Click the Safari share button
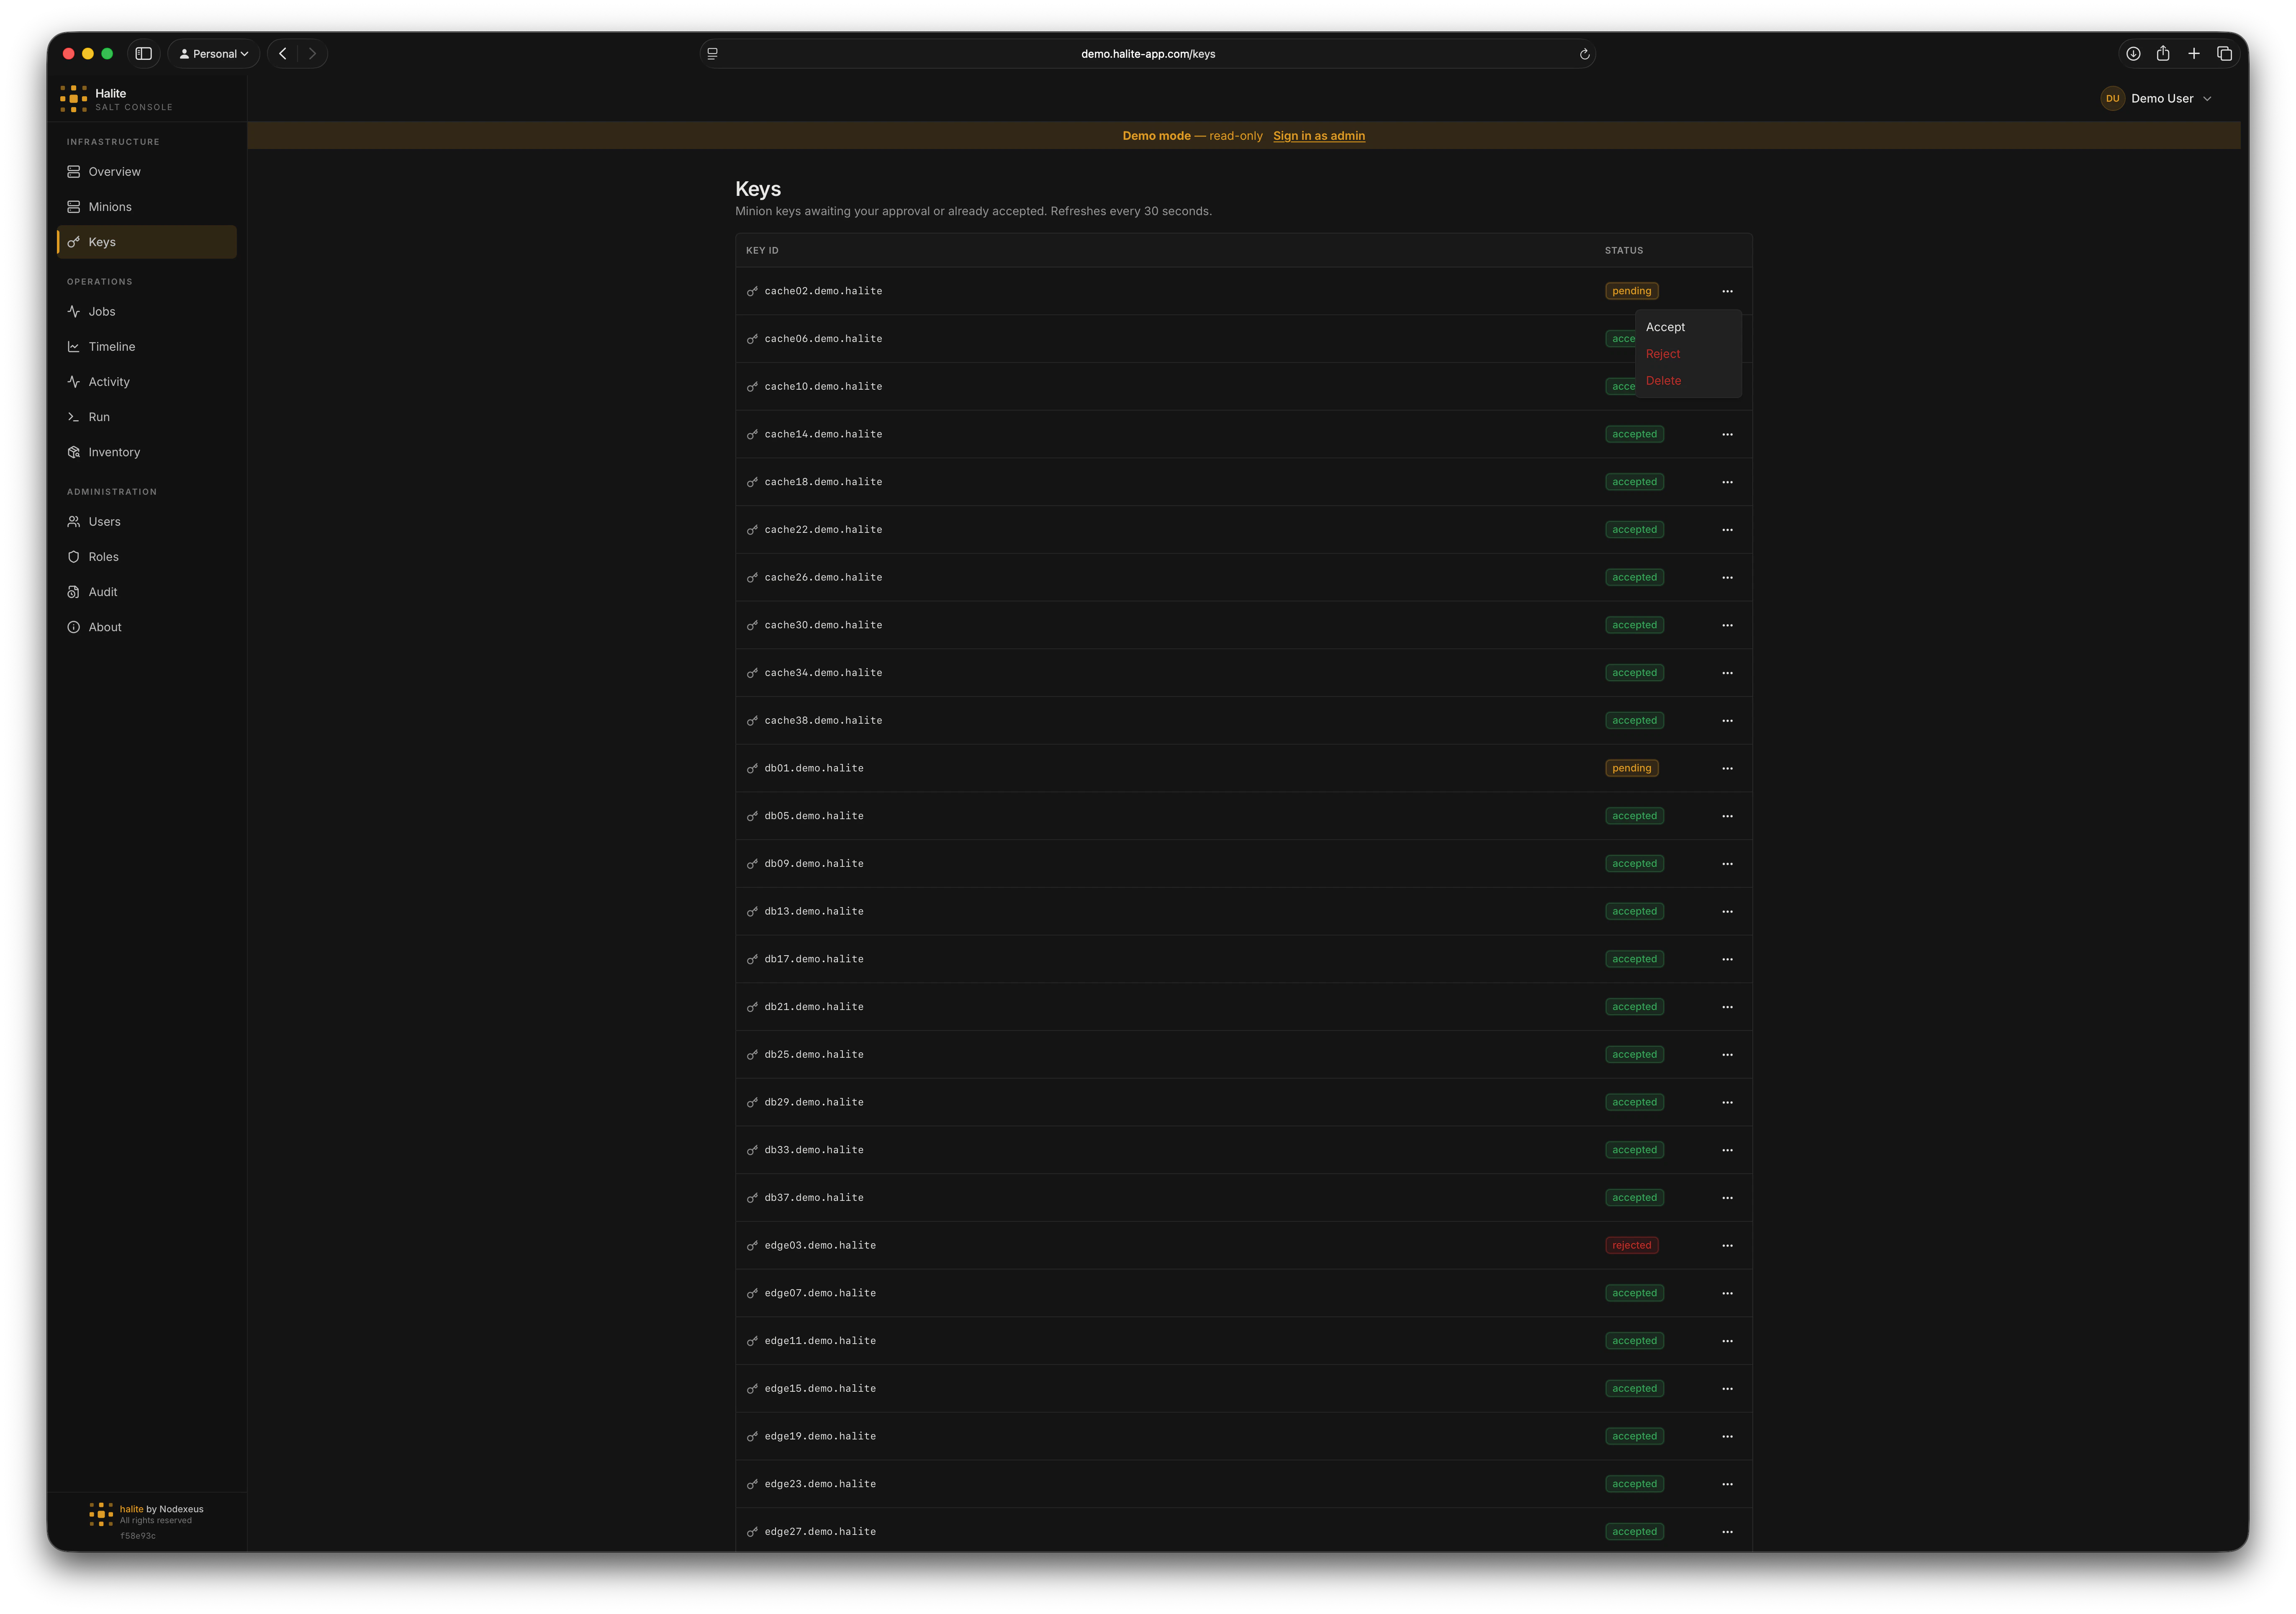Viewport: 2296px width, 1614px height. click(x=2162, y=54)
